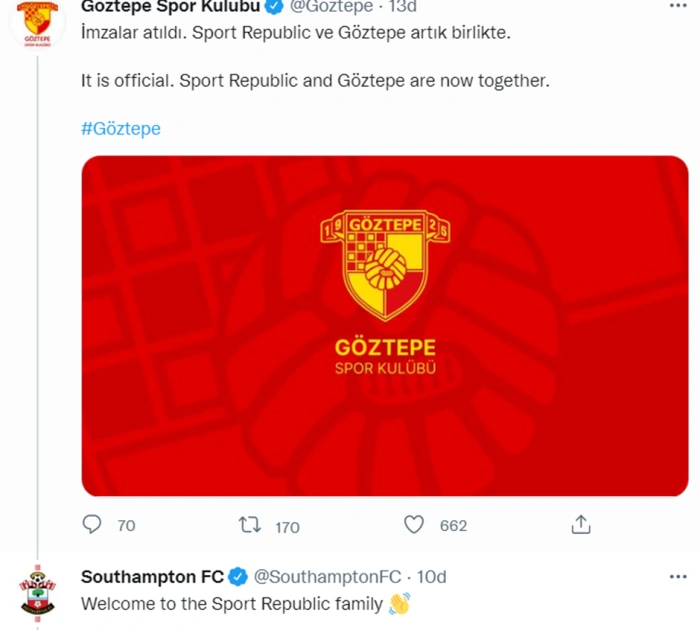Click the Göztepe Spor Kulübü display name
Viewport: 700px width, 630px height.
click(168, 6)
